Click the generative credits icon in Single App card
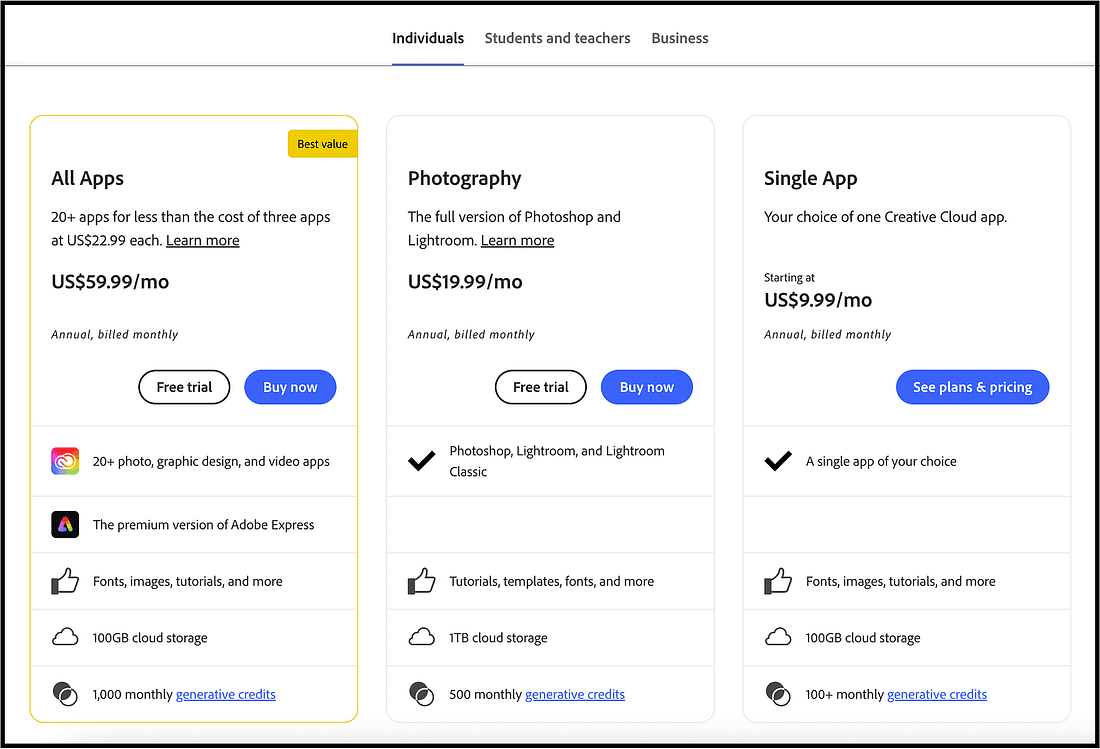This screenshot has height=749, width=1100. (778, 694)
